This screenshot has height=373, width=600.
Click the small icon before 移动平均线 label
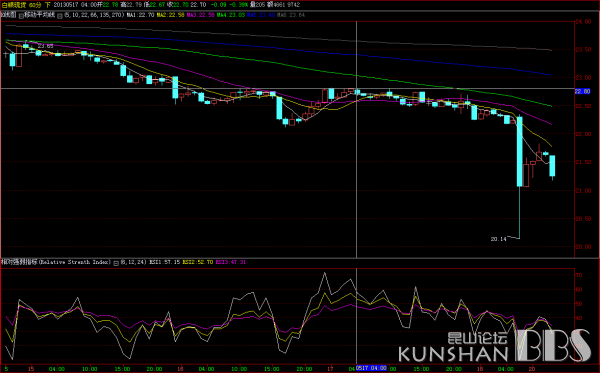pos(21,15)
